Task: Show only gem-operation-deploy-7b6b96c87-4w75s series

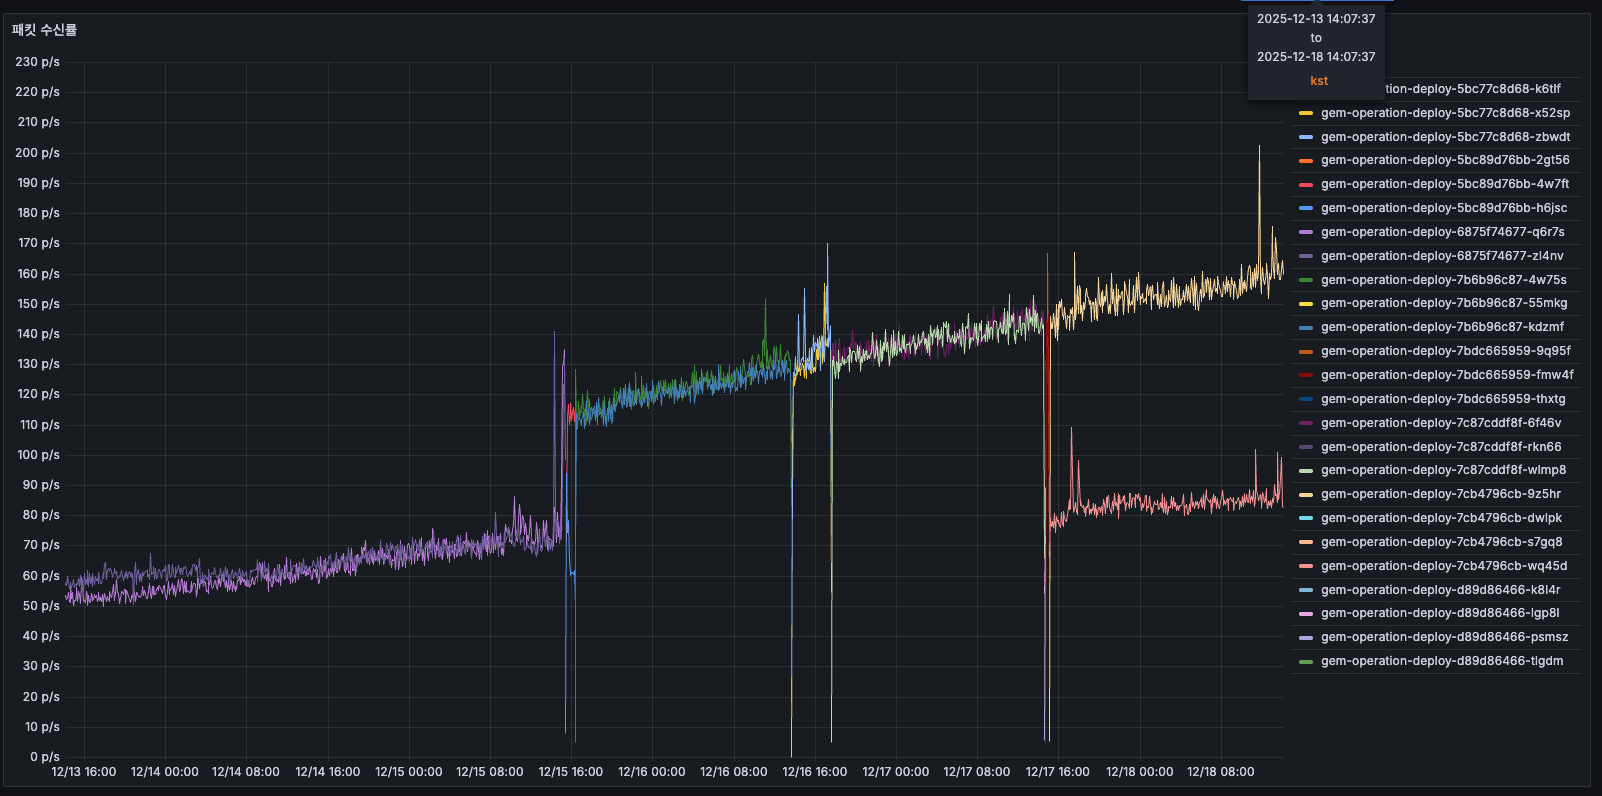Action: 1443,280
